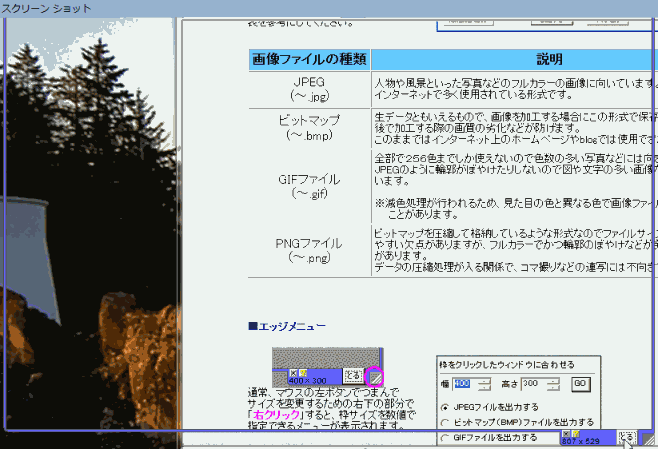
Task: Click the JPEG (～.jpg) table cell
Action: [x=309, y=89]
